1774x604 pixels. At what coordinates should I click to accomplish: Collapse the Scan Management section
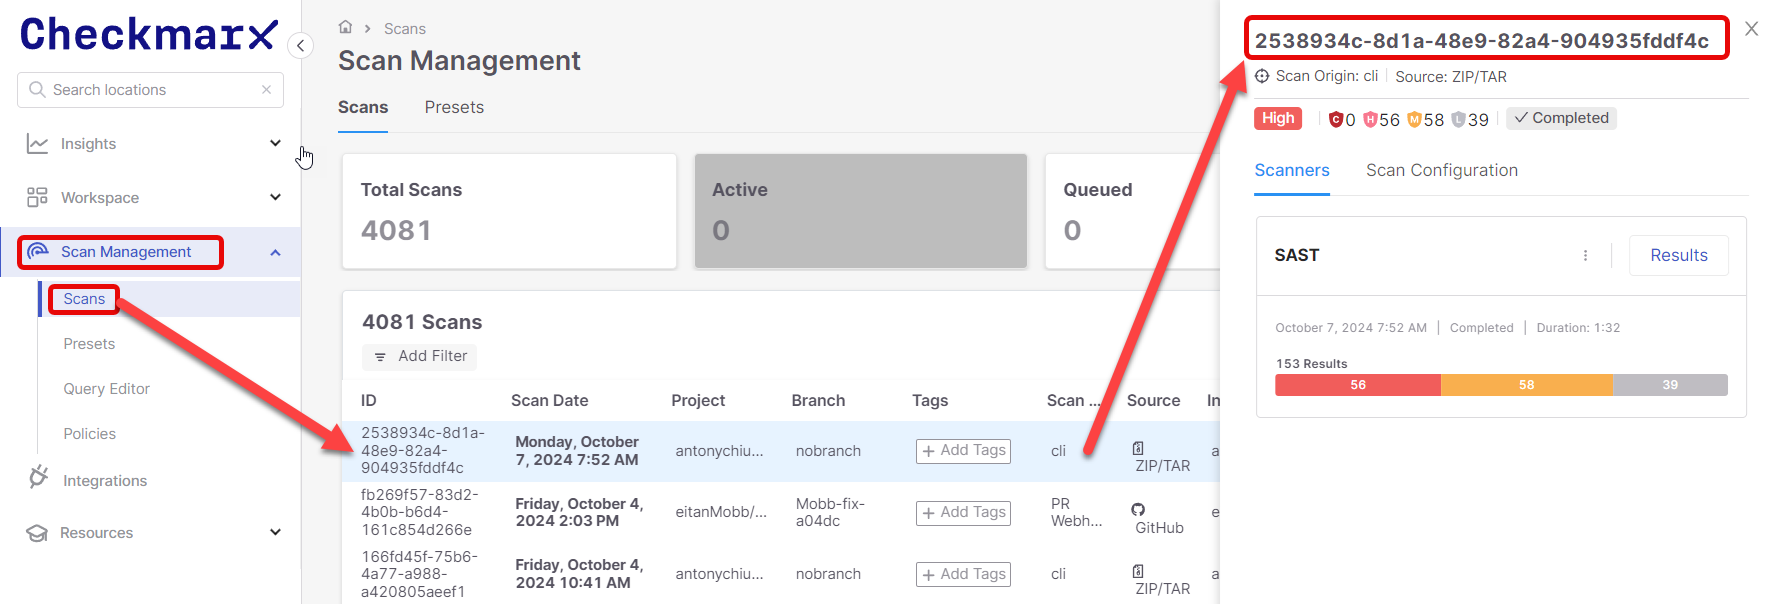pos(275,252)
